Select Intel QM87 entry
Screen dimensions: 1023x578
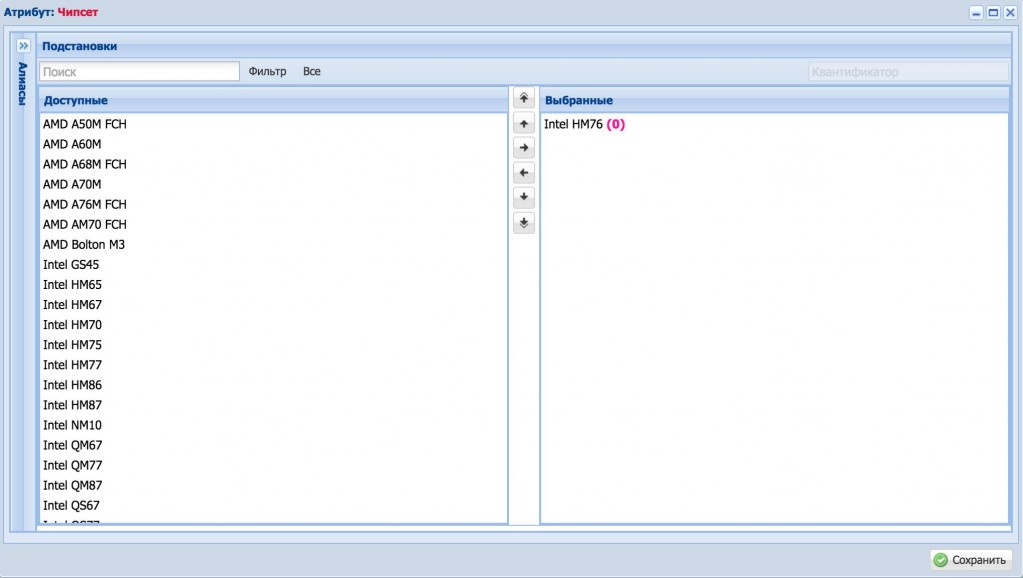coord(273,485)
